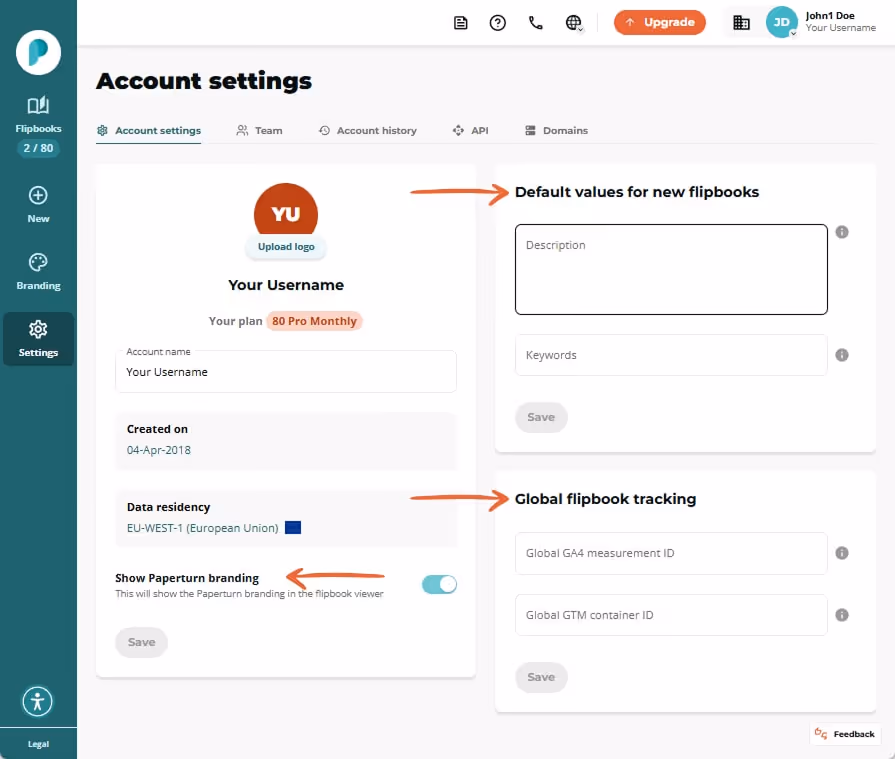Toggle Show Paperturn branding switch
This screenshot has height=759, width=895.
tap(440, 584)
